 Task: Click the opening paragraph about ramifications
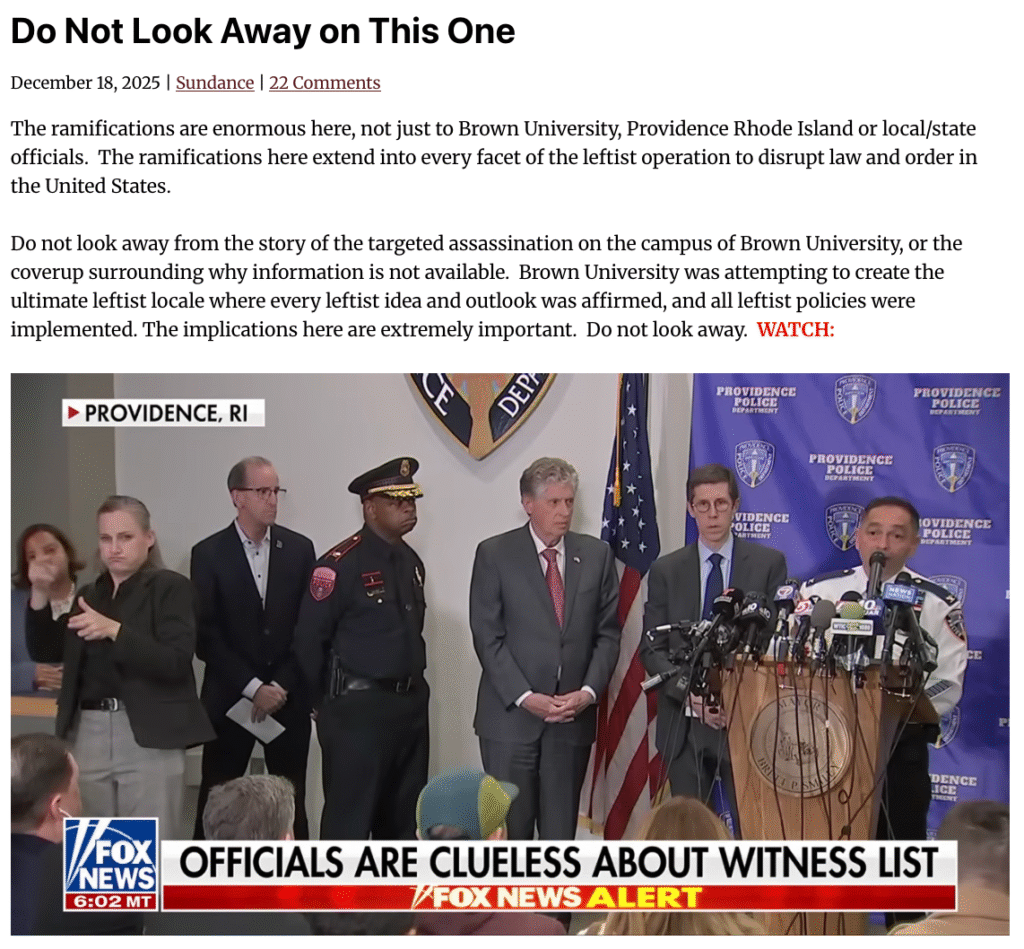[x=494, y=157]
